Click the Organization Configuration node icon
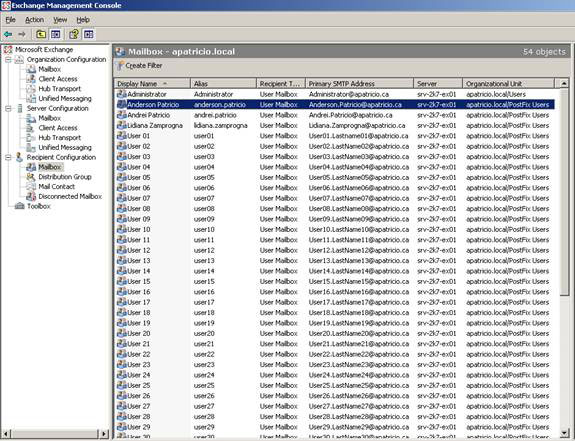 [x=19, y=59]
